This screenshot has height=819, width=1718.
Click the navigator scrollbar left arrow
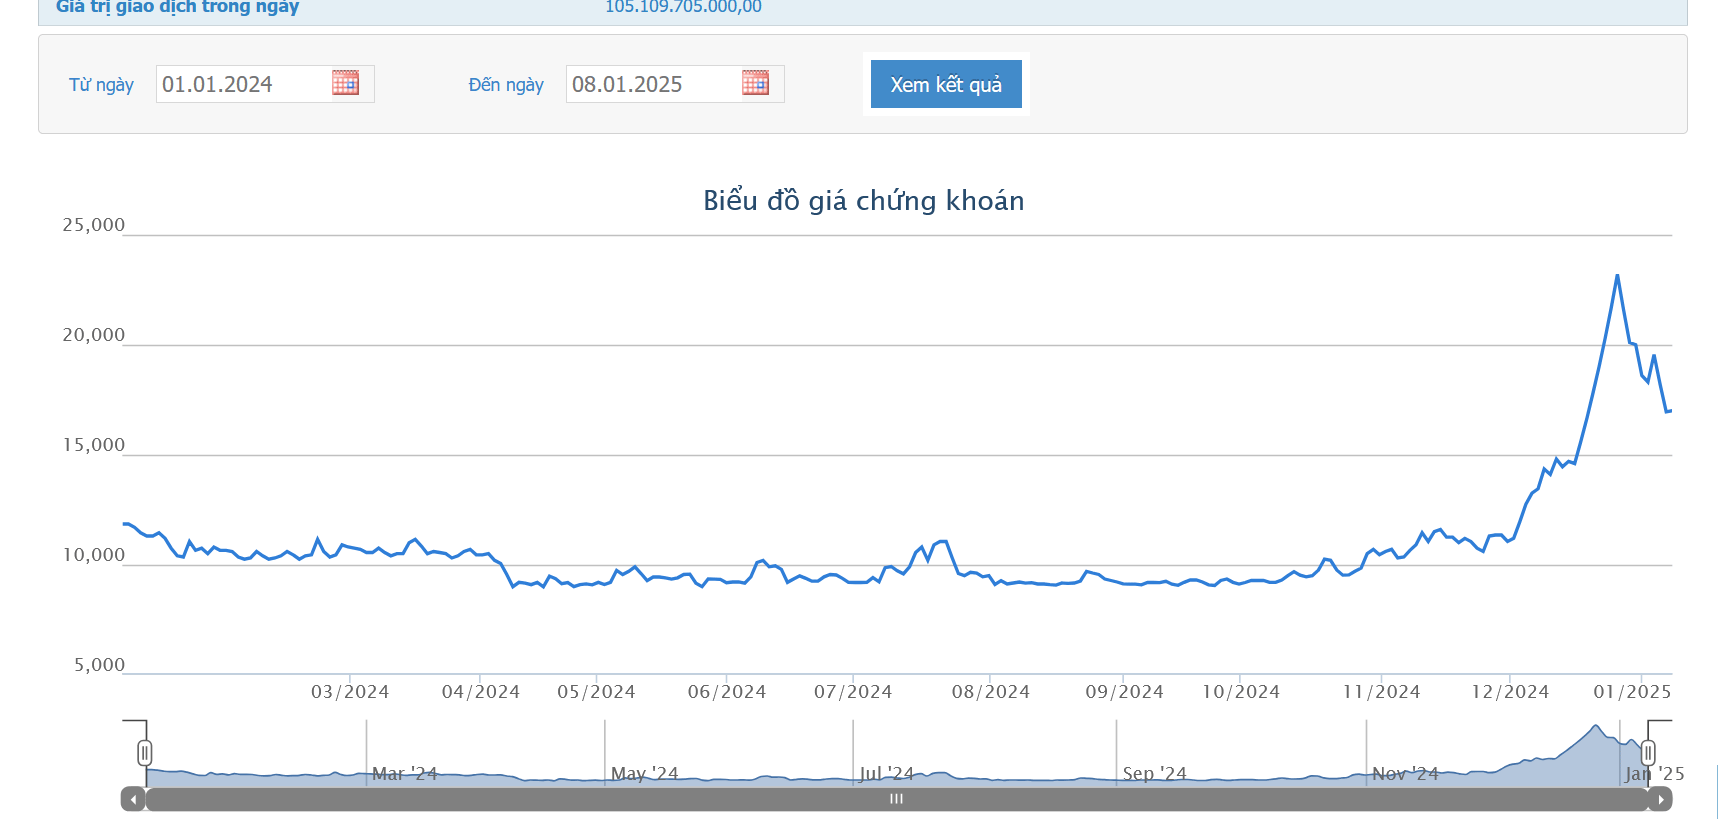[x=133, y=799]
